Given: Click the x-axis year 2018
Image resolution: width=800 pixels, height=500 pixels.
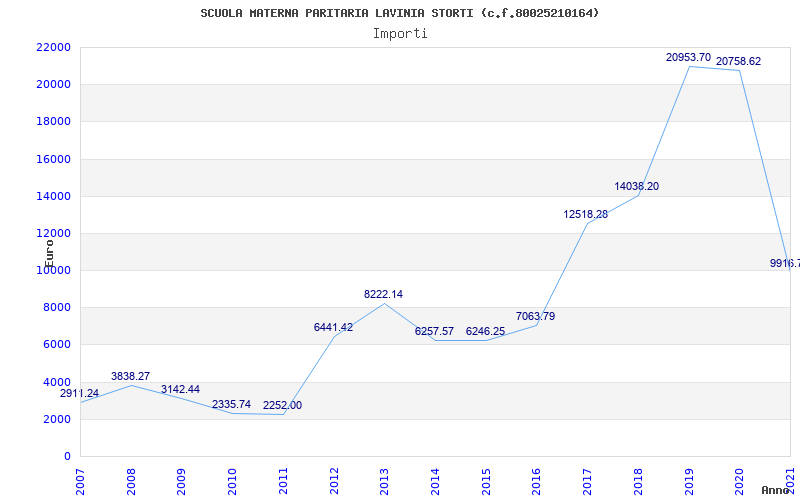Looking at the screenshot, I should pyautogui.click(x=638, y=482).
